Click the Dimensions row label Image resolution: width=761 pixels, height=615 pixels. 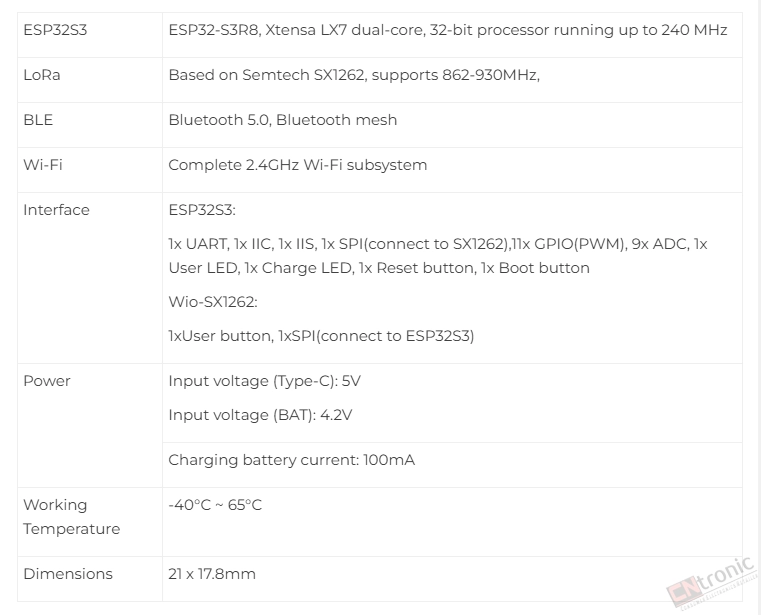click(x=68, y=574)
